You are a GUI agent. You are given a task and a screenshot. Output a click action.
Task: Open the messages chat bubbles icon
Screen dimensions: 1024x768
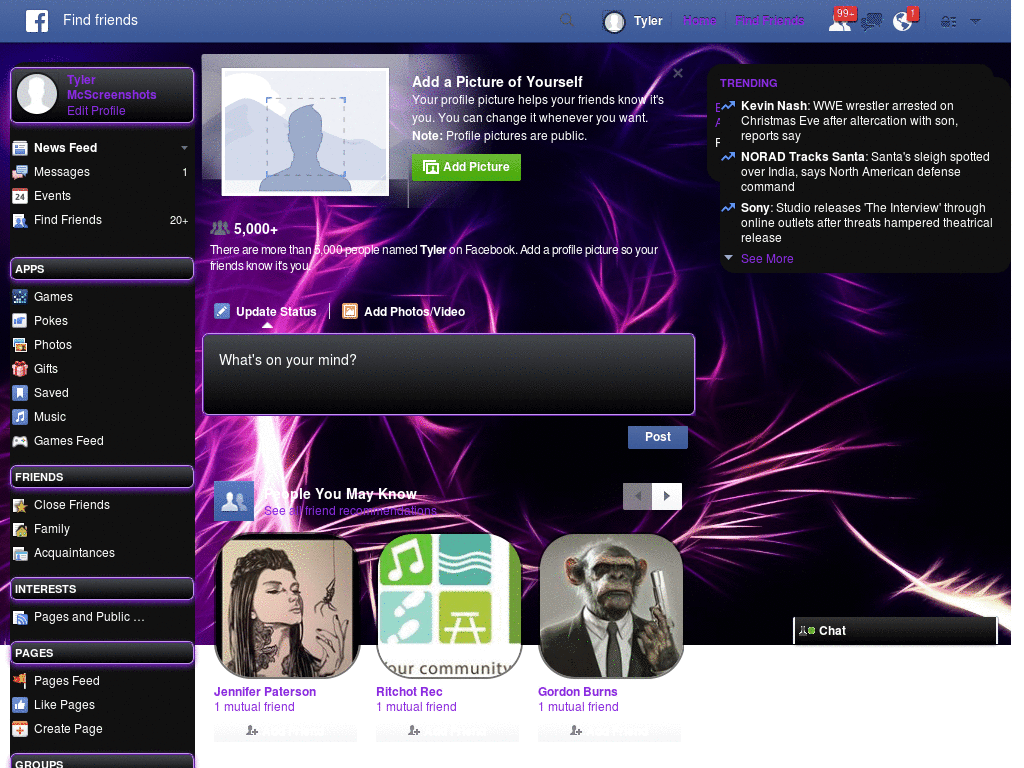pyautogui.click(x=871, y=22)
